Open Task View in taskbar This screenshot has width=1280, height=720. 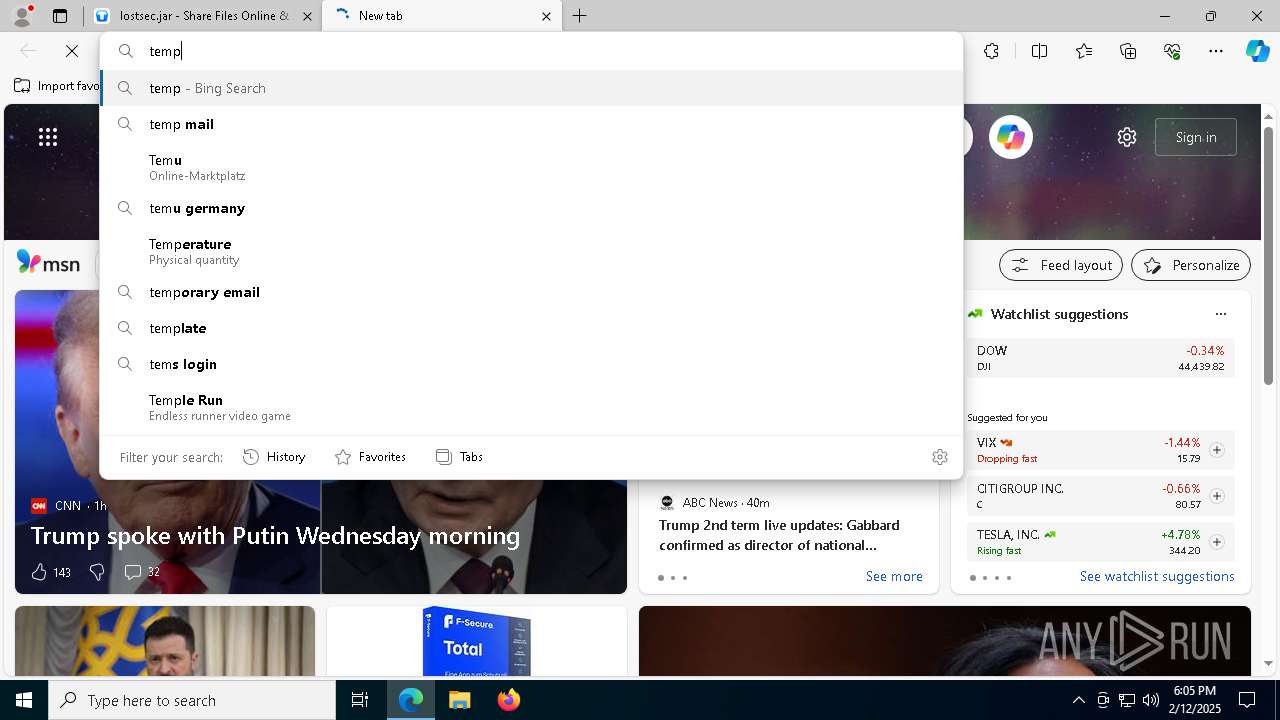(x=360, y=700)
